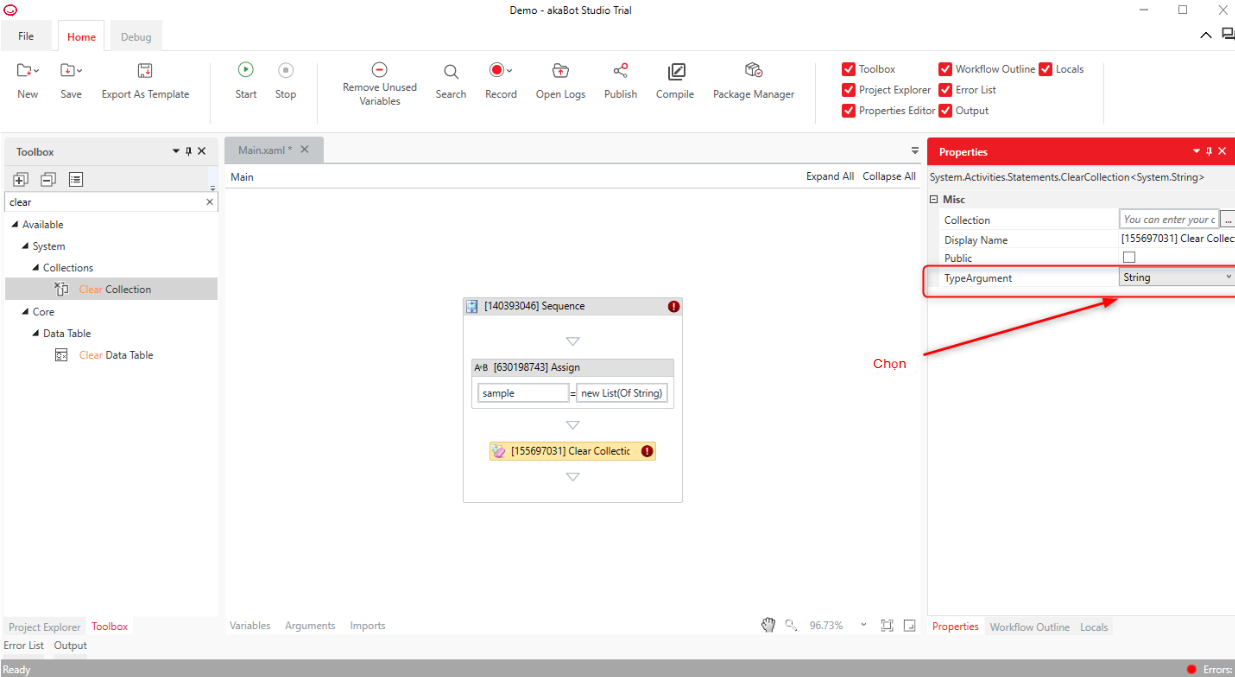The image size is (1235, 677).
Task: Click the overview minimap icon
Action: pos(909,625)
